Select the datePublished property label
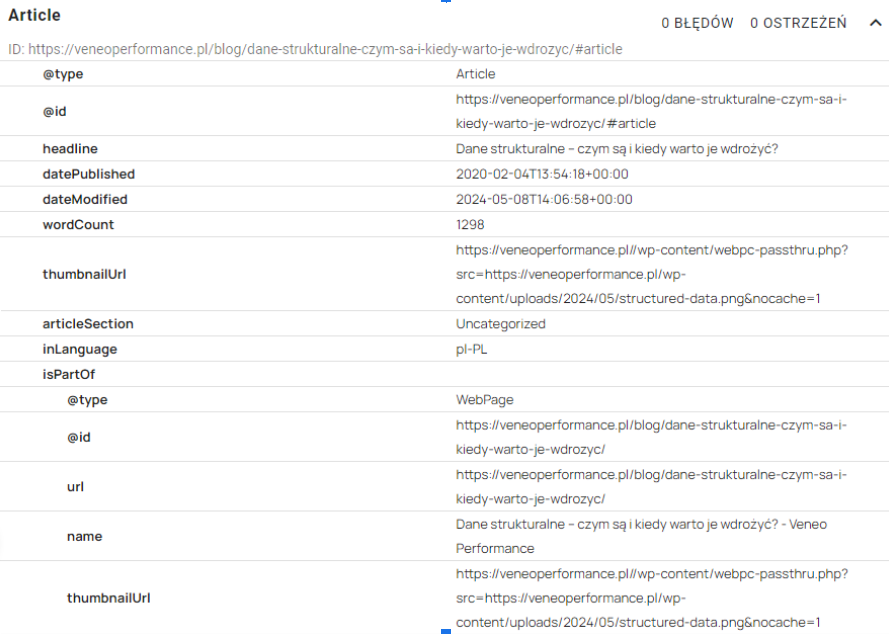The height and width of the screenshot is (634, 889). tap(88, 174)
